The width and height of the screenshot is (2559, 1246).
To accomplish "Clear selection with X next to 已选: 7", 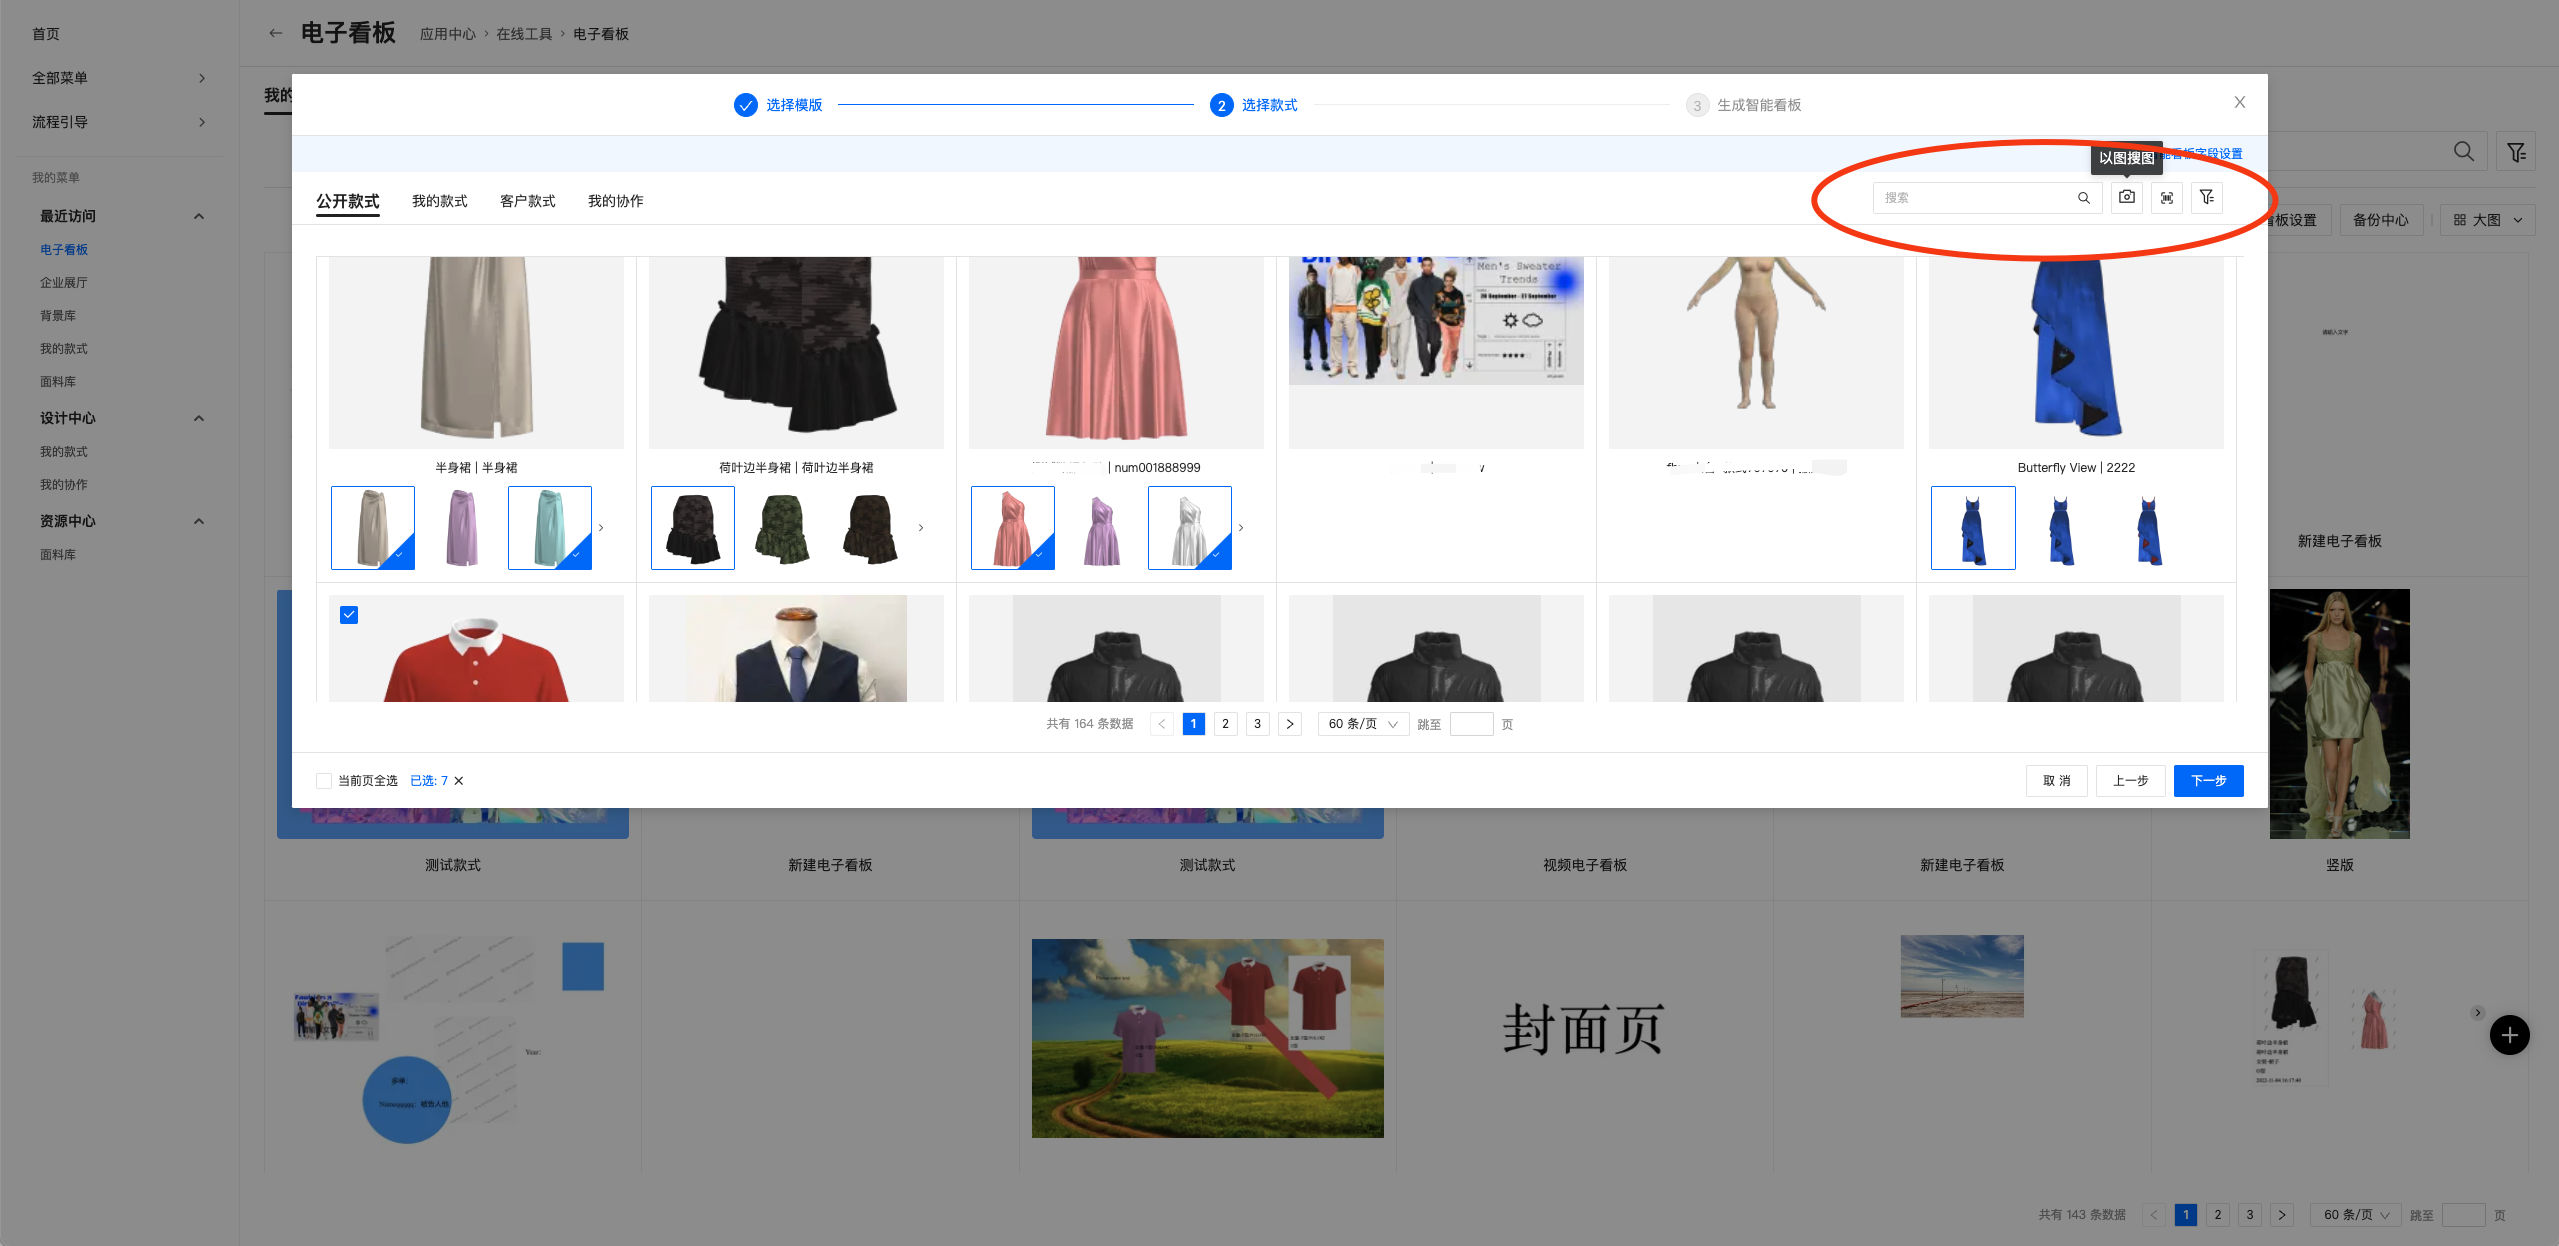I will pyautogui.click(x=459, y=781).
